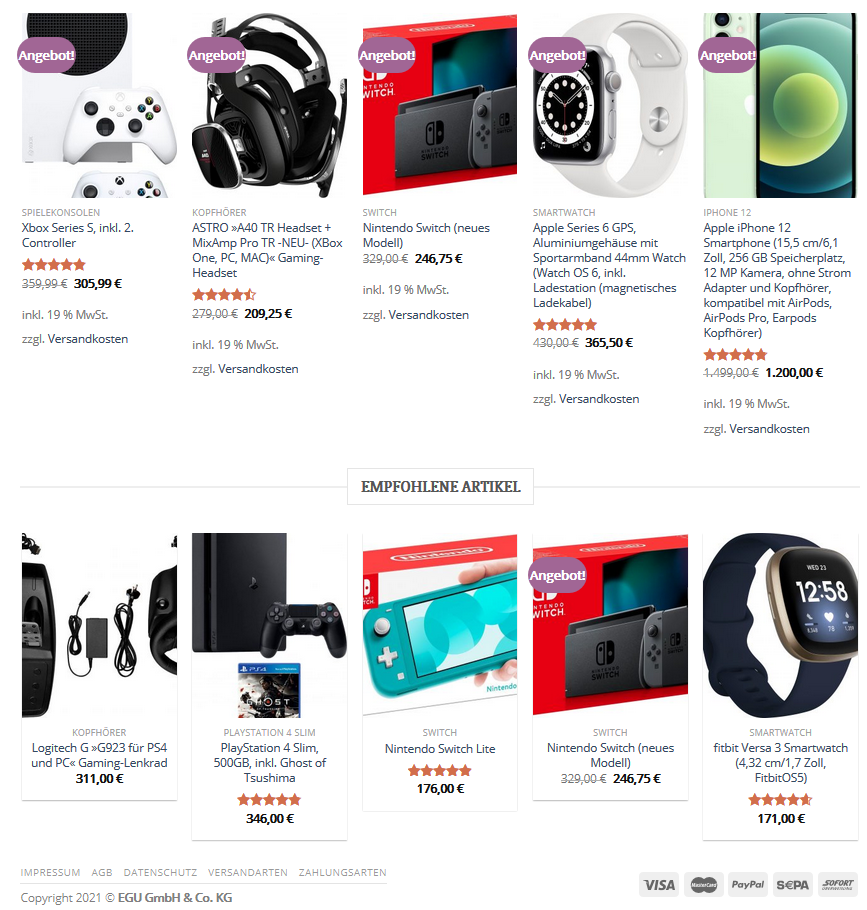The image size is (867, 910).
Task: Click the Angebot badge on Apple iPhone 12
Action: tap(728, 55)
